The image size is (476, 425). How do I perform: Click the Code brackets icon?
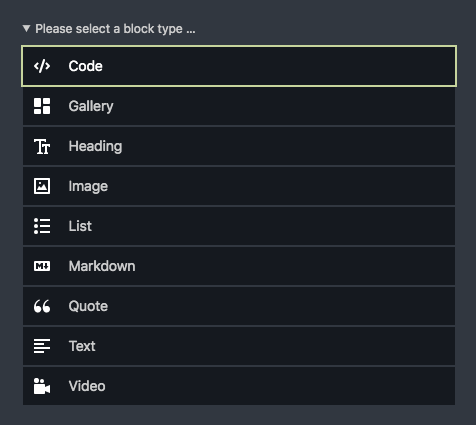click(42, 66)
